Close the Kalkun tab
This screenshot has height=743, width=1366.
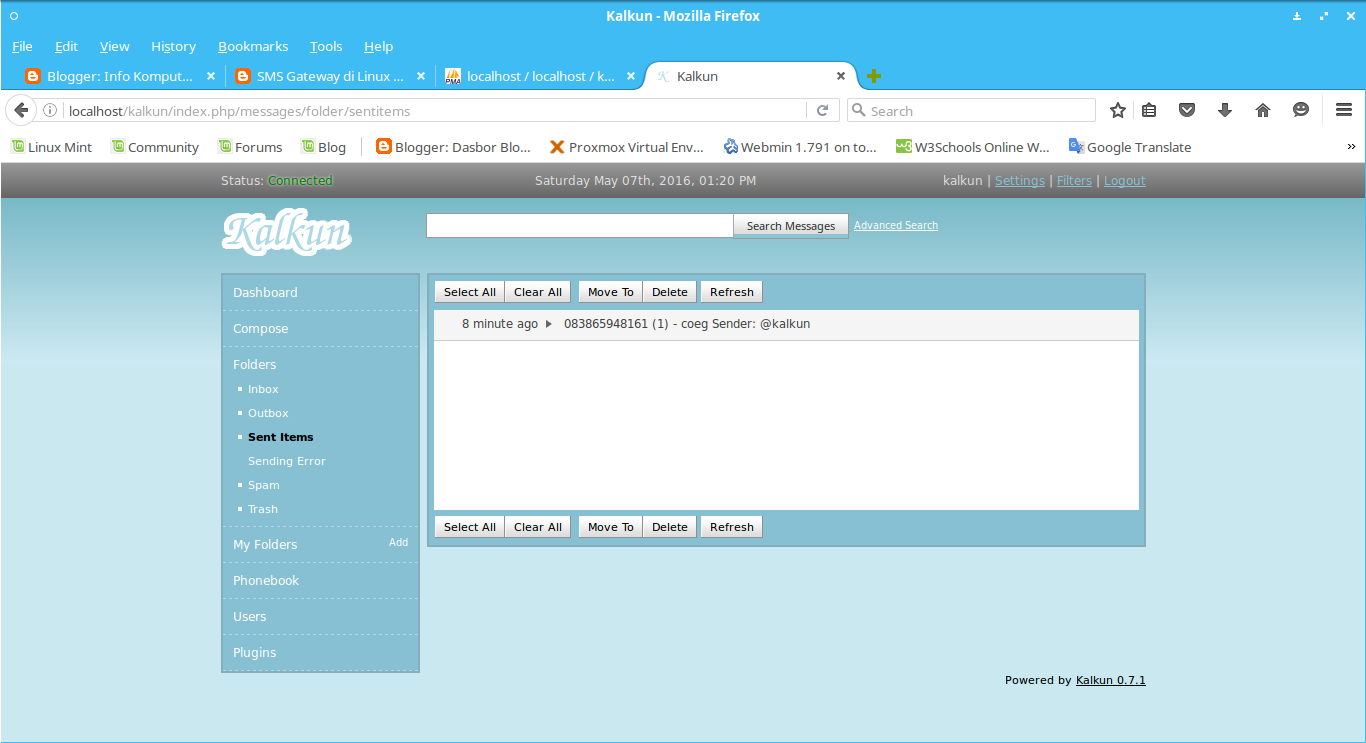click(841, 76)
